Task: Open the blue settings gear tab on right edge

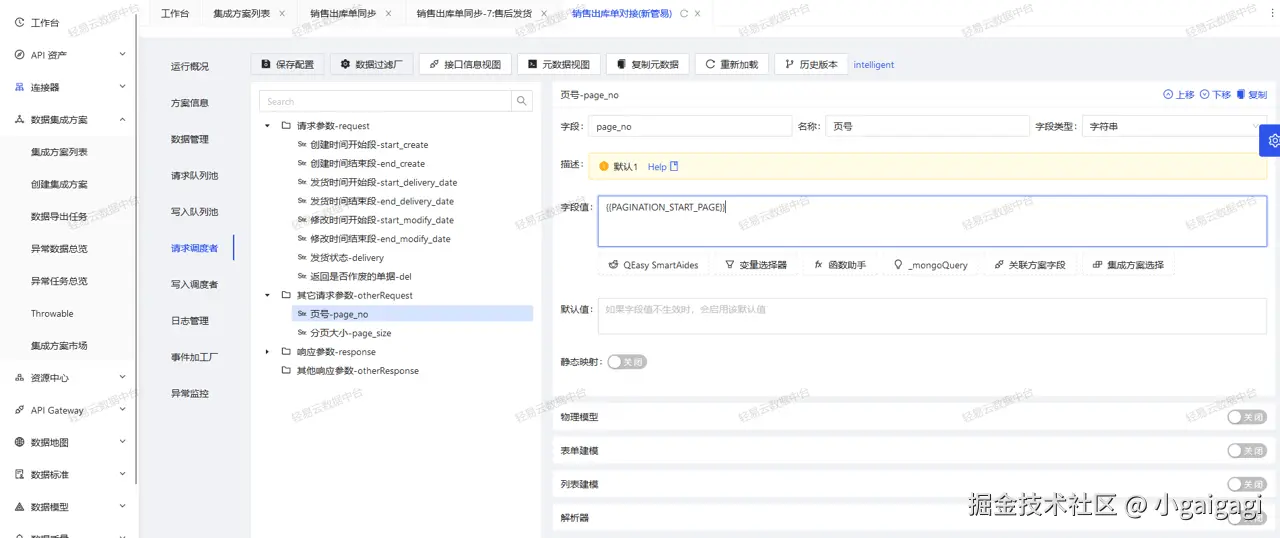Action: (1272, 140)
